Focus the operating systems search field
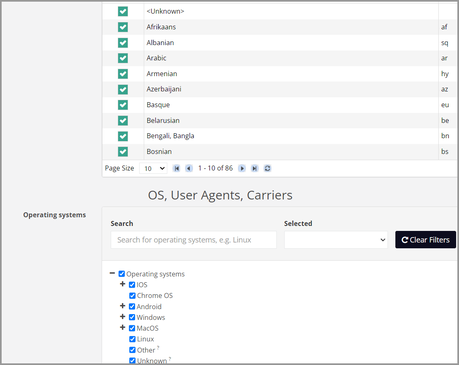Viewport: 459px width, 365px height. pyautogui.click(x=193, y=240)
